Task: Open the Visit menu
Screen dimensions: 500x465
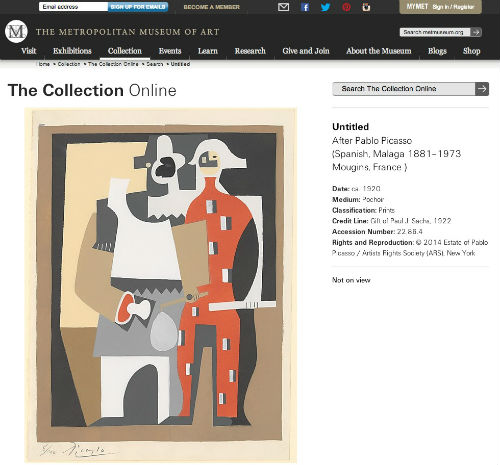Action: pos(29,51)
